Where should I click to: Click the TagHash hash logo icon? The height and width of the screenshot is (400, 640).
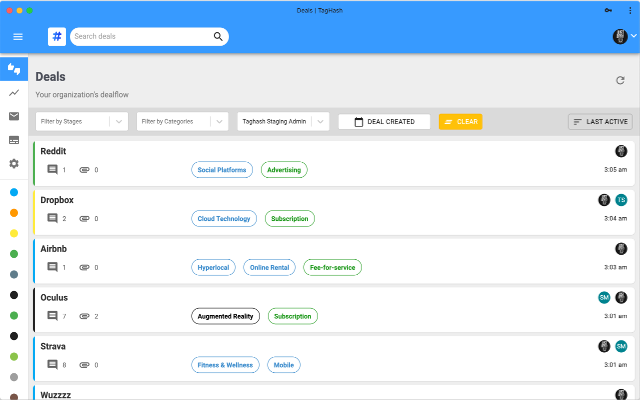pyautogui.click(x=57, y=37)
